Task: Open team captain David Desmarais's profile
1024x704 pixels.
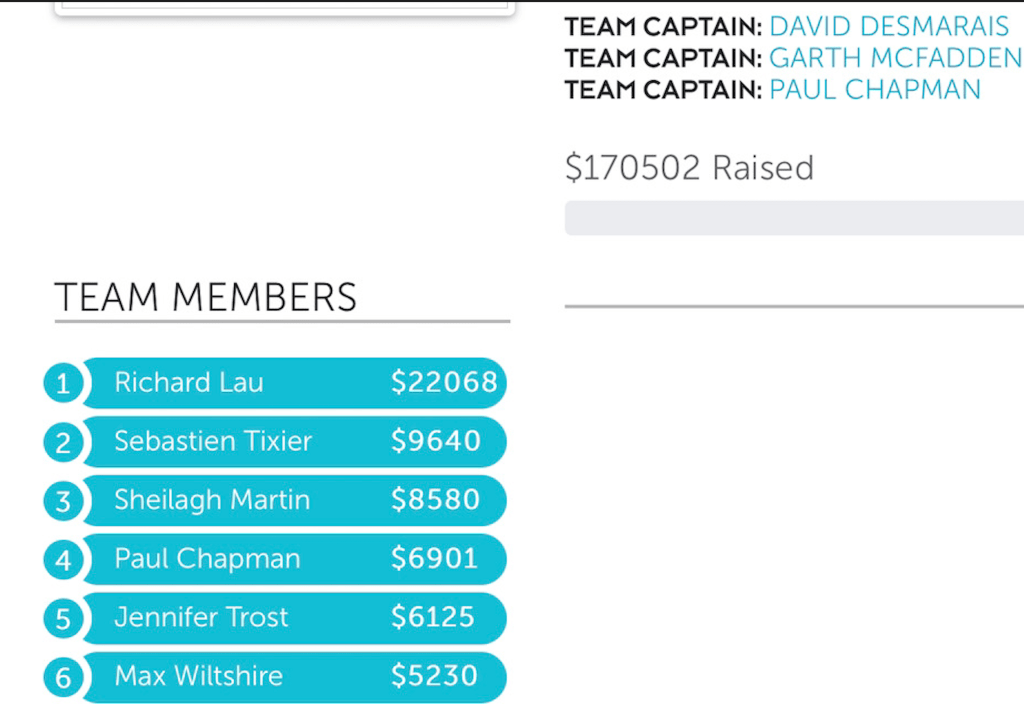Action: pos(889,26)
